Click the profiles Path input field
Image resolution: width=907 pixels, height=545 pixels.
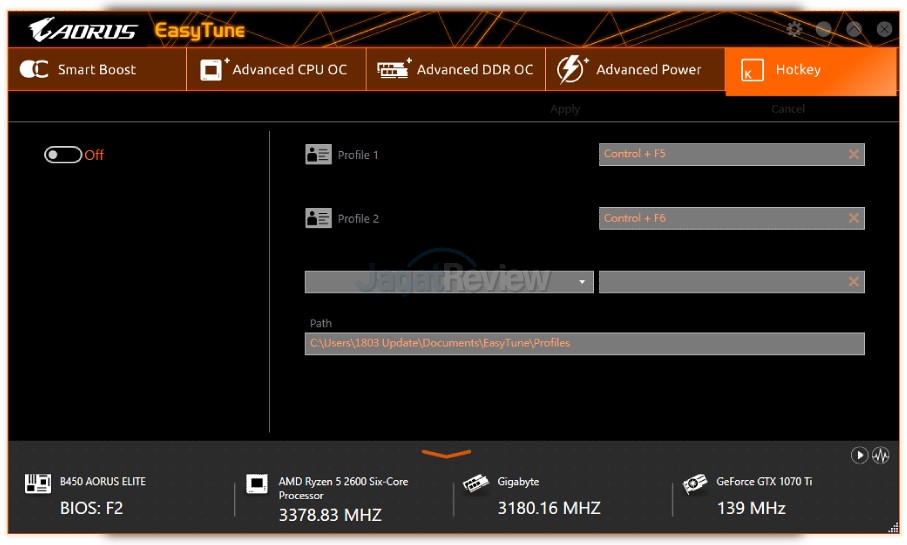tap(584, 343)
